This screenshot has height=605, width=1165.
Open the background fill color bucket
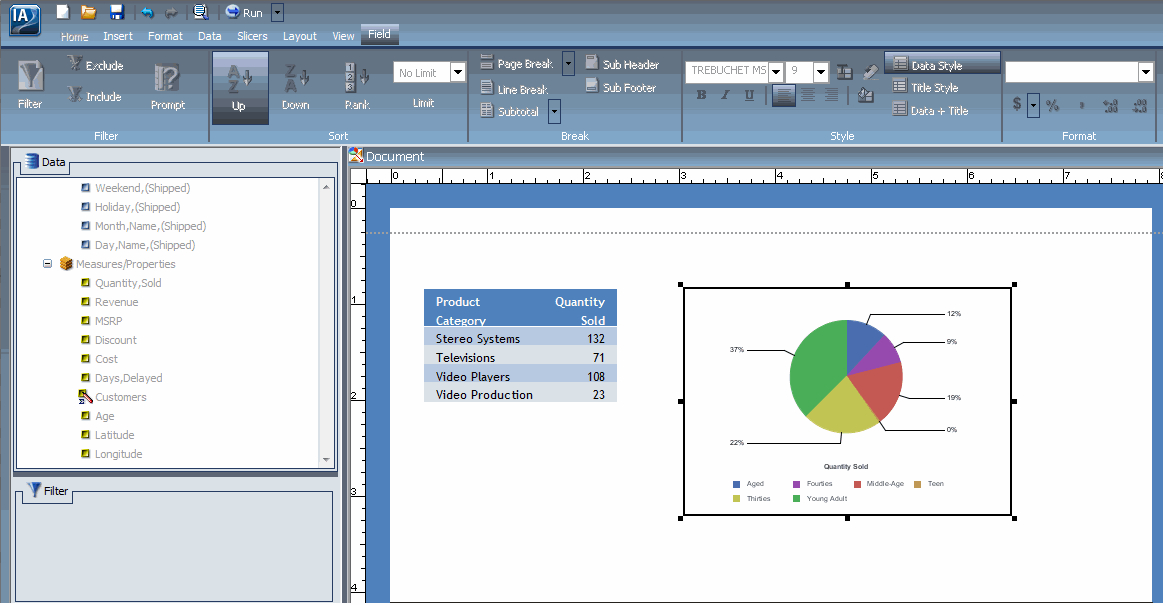click(866, 95)
